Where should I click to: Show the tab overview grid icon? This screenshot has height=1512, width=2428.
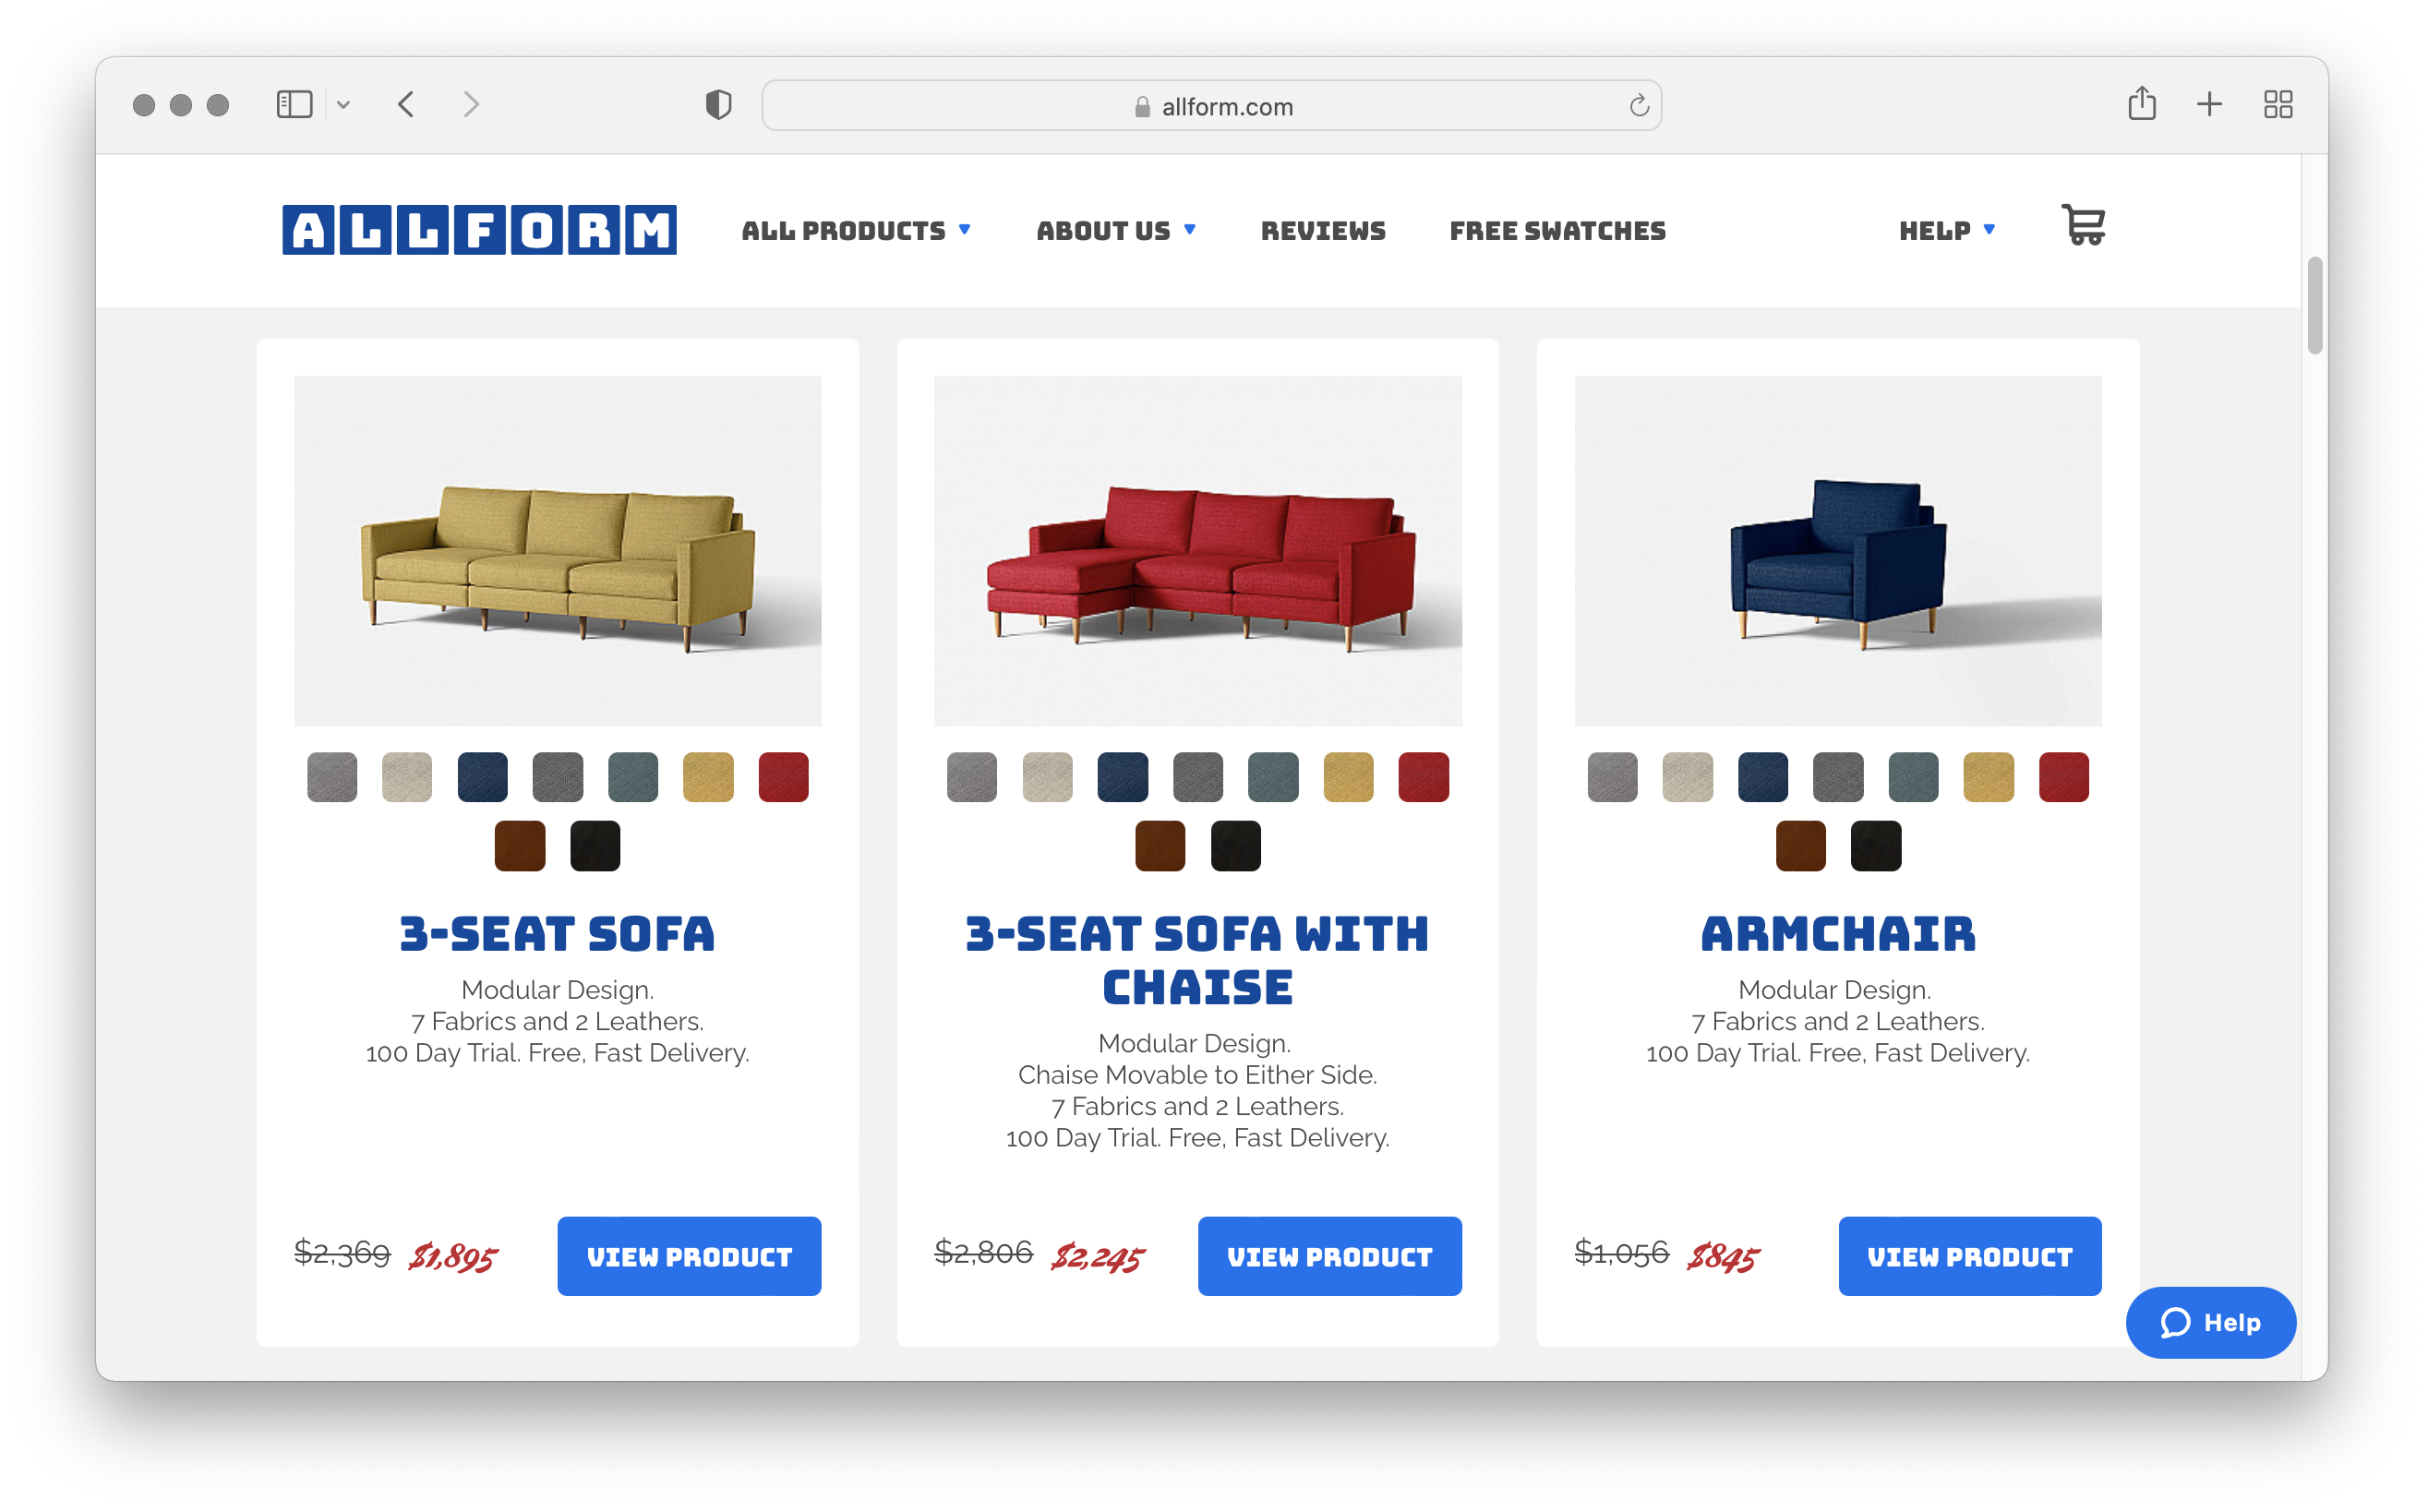2278,104
